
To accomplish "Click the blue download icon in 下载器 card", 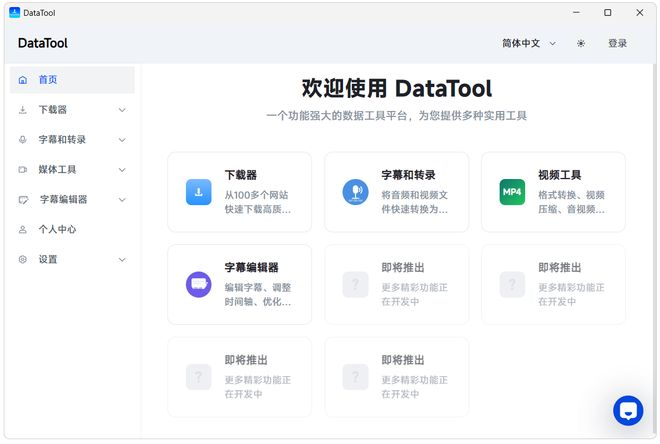I will pos(199,192).
